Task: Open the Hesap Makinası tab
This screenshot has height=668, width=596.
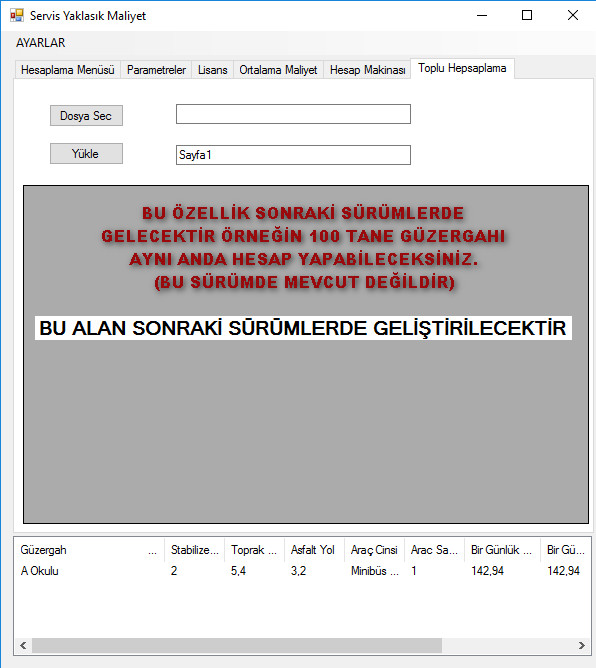Action: pos(367,70)
